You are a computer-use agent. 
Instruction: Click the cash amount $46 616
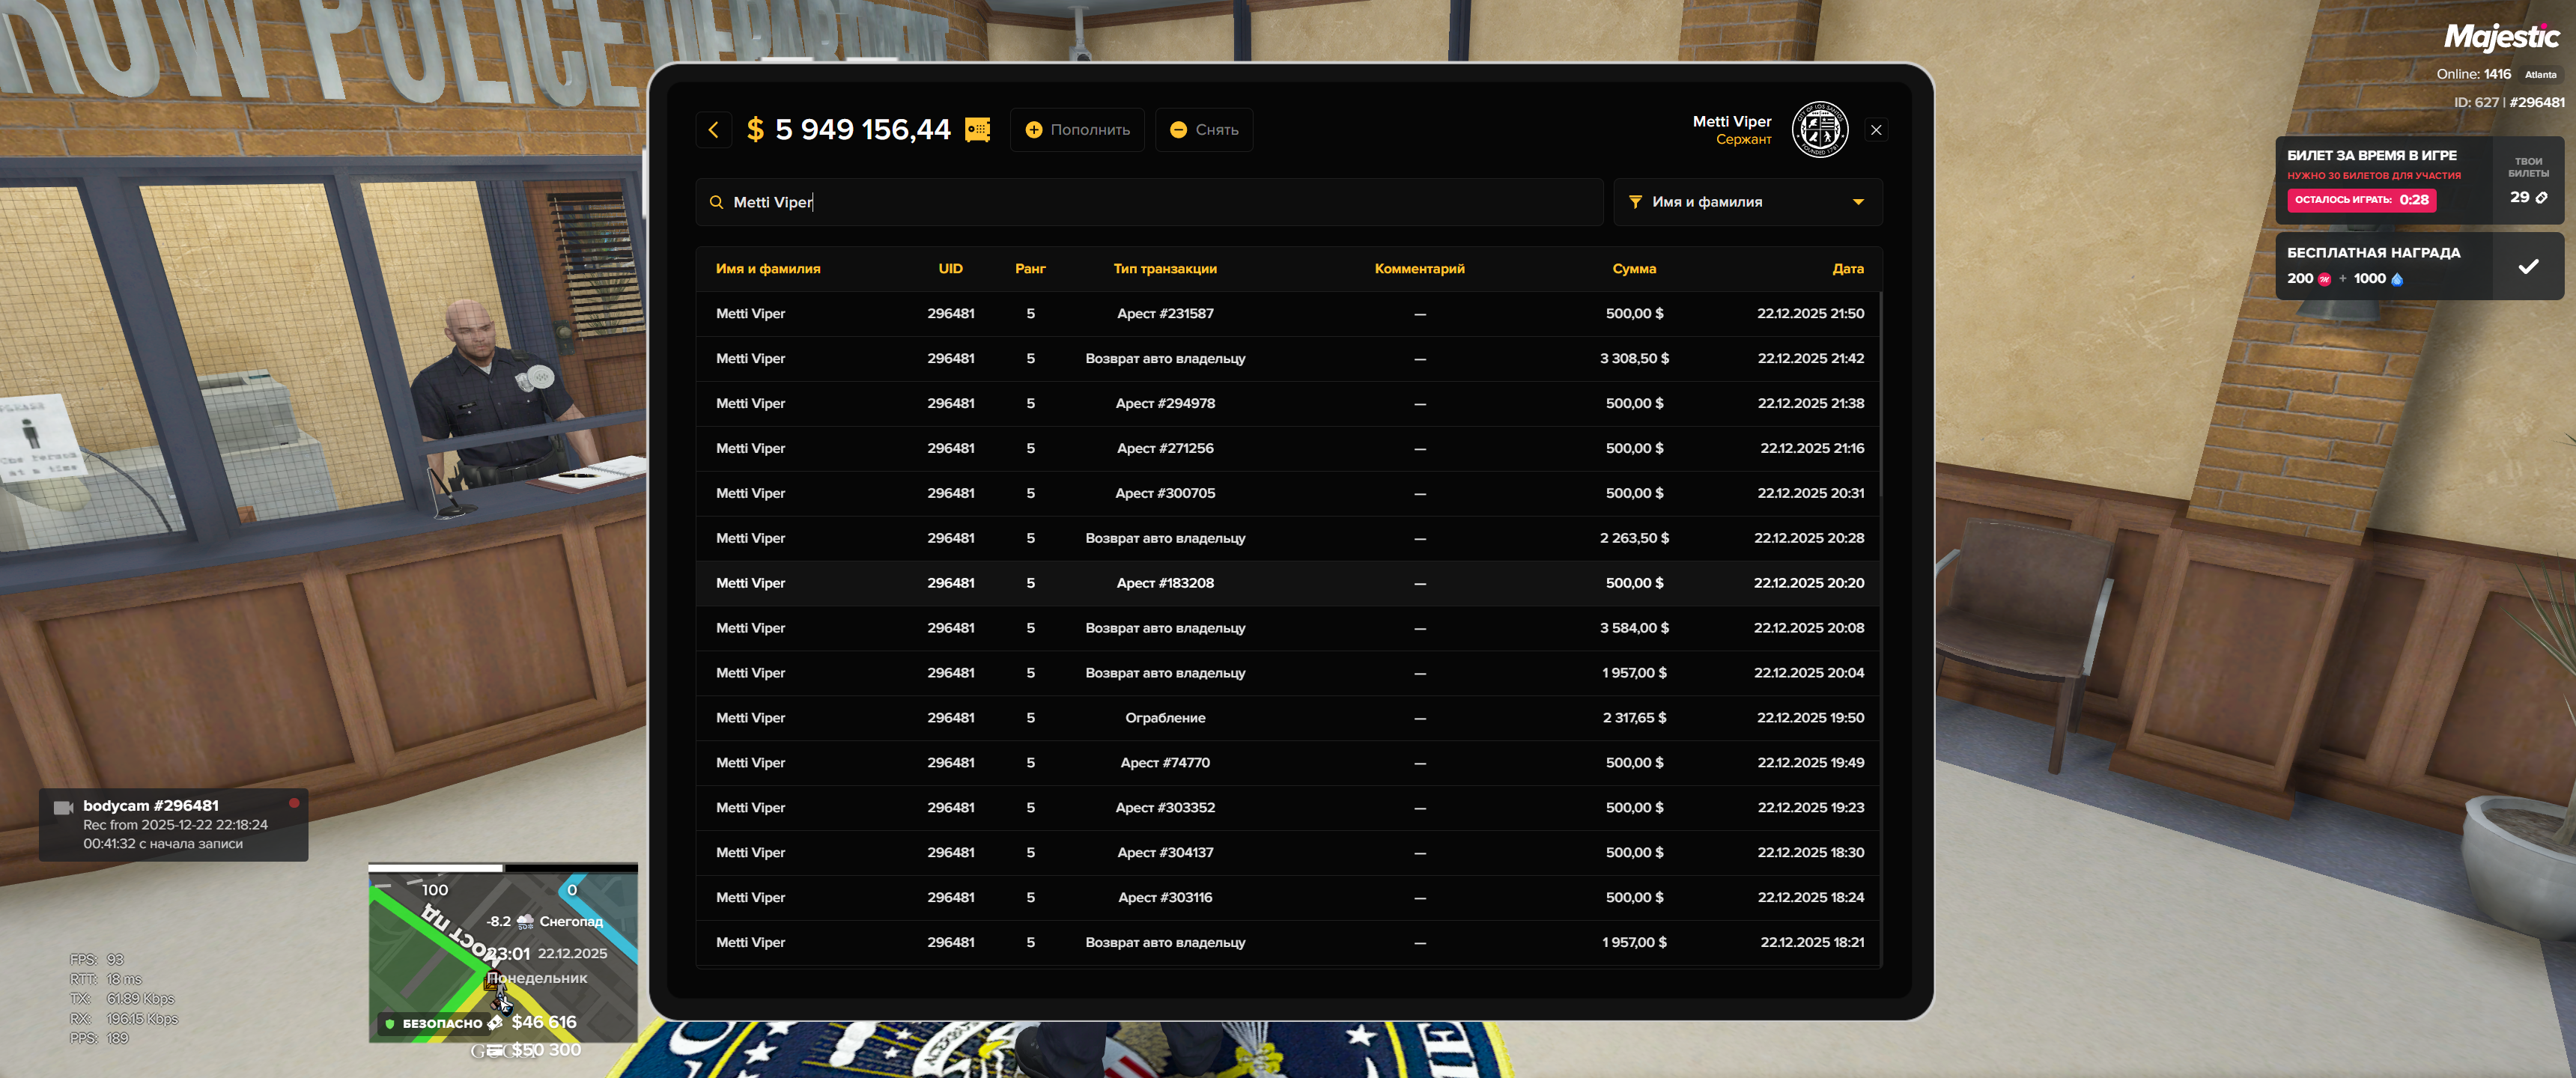(544, 1022)
